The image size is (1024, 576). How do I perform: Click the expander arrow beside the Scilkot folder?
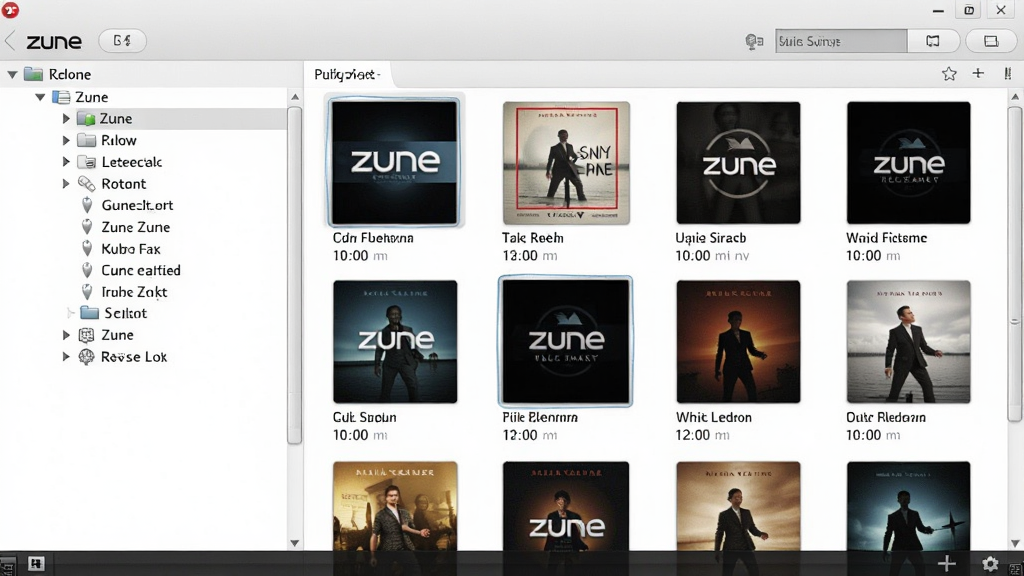71,313
